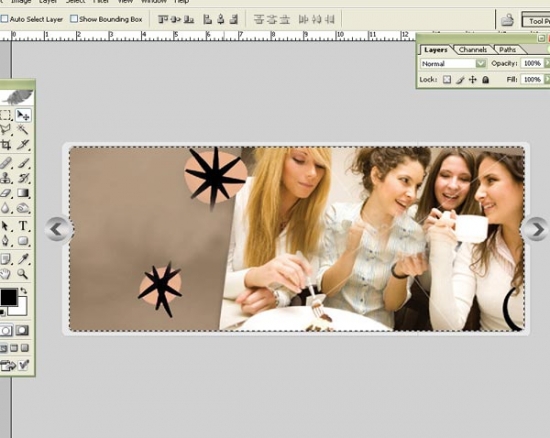
Task: Minimize the Layers palette window
Action: [x=541, y=38]
